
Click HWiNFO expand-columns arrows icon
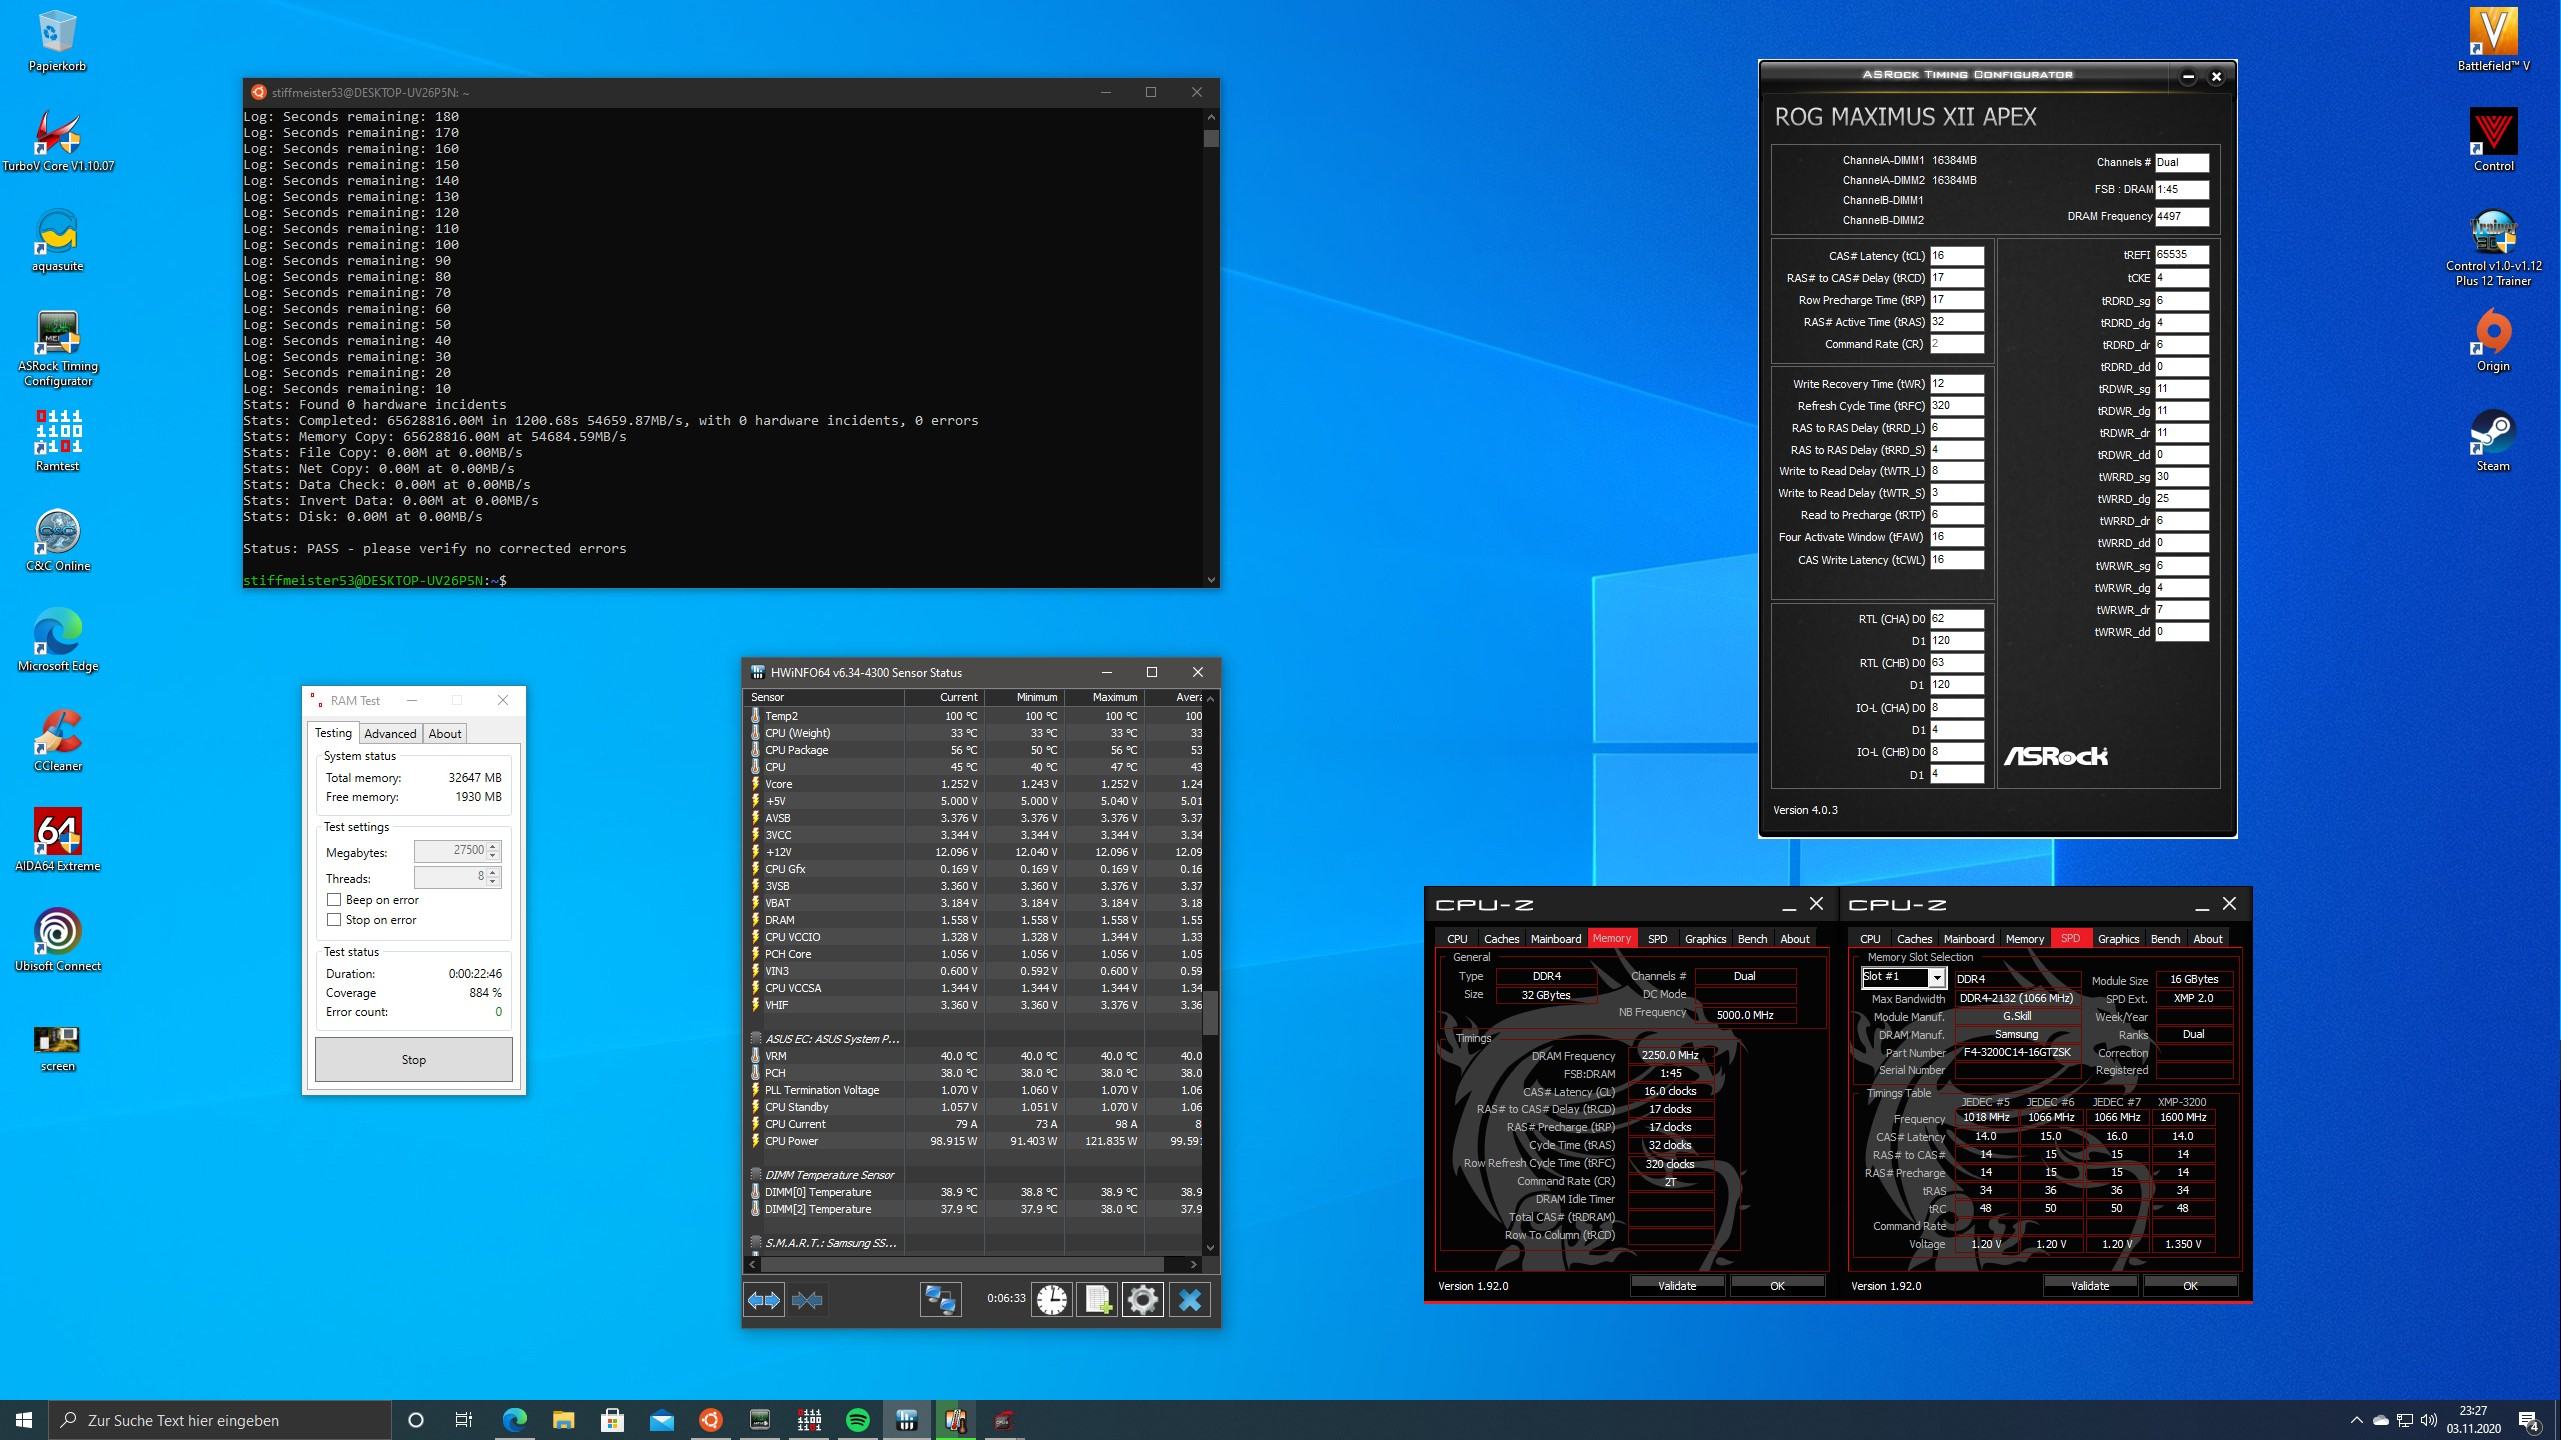coord(764,1300)
